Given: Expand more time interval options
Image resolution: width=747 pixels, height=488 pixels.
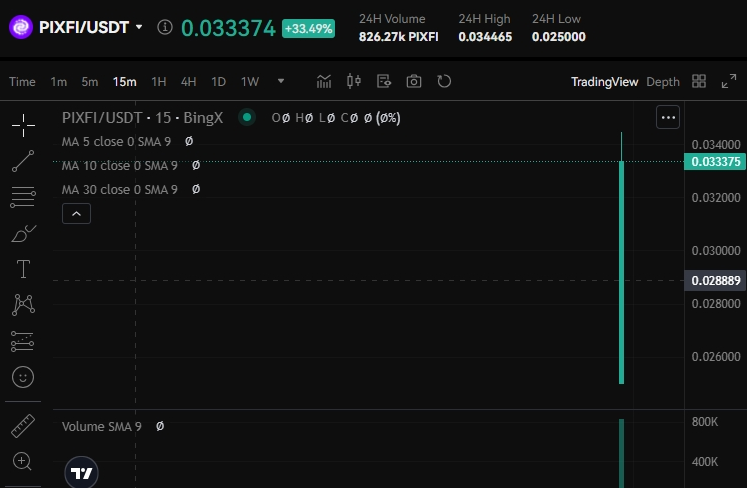Looking at the screenshot, I should click(281, 81).
